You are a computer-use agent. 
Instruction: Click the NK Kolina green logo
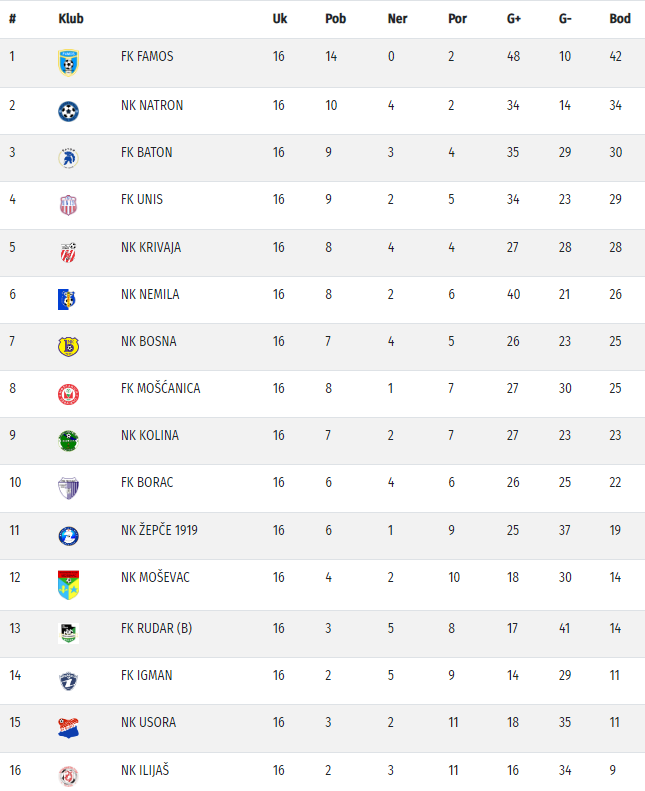68,441
